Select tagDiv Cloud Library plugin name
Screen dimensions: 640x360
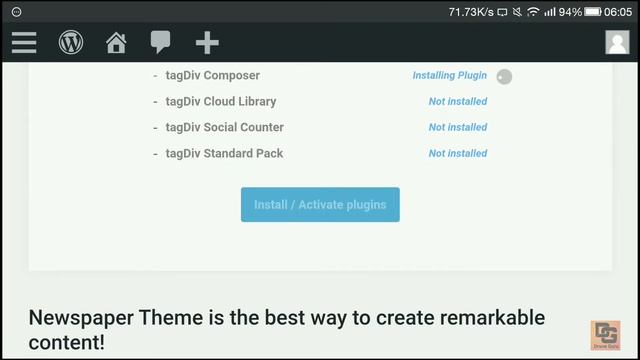pos(221,101)
